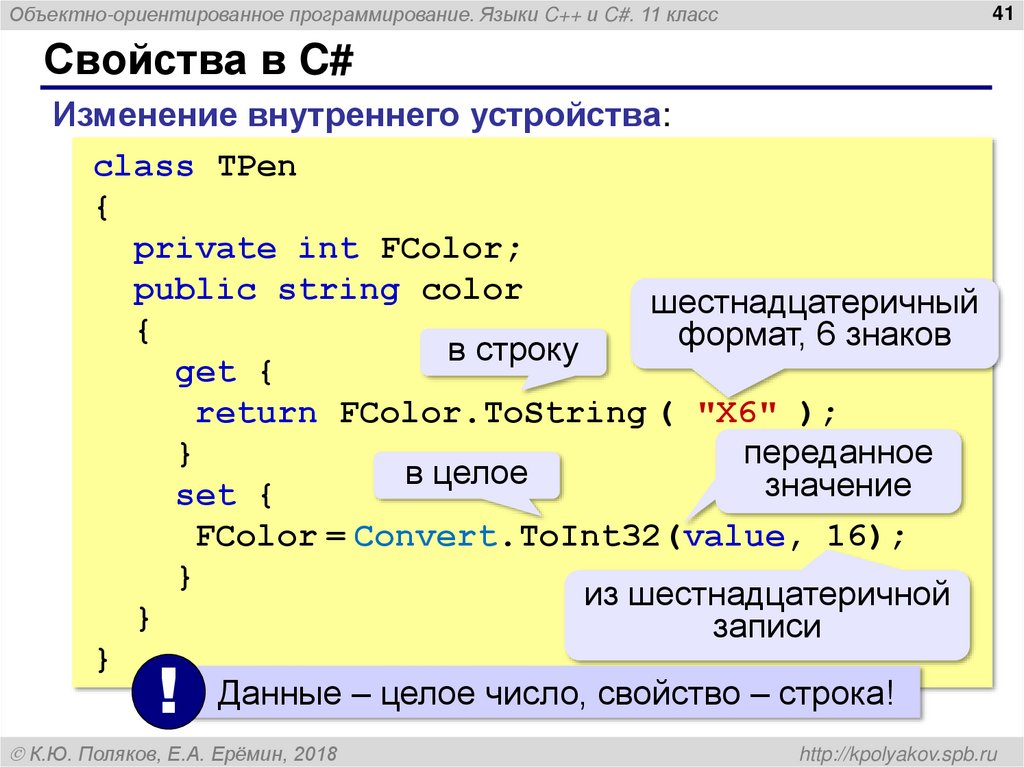Click the "переданное значение" callout
Screen dimensions: 1024x767
point(839,470)
